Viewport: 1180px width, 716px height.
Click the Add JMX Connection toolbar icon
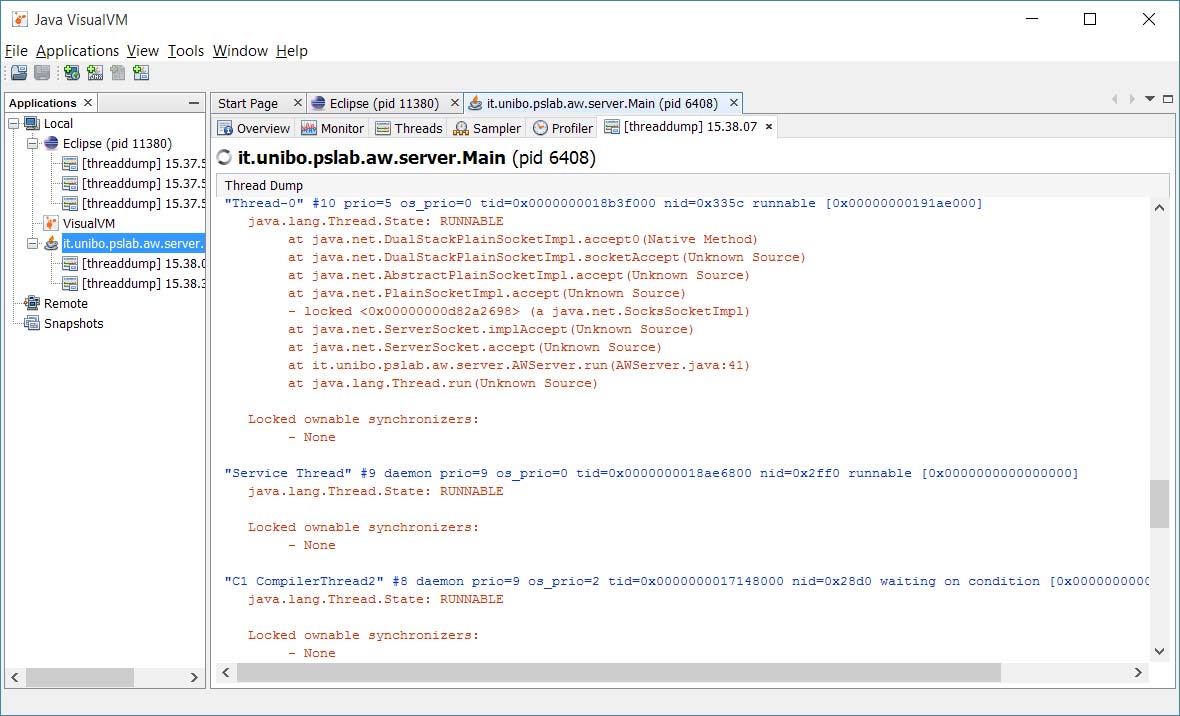pos(95,72)
